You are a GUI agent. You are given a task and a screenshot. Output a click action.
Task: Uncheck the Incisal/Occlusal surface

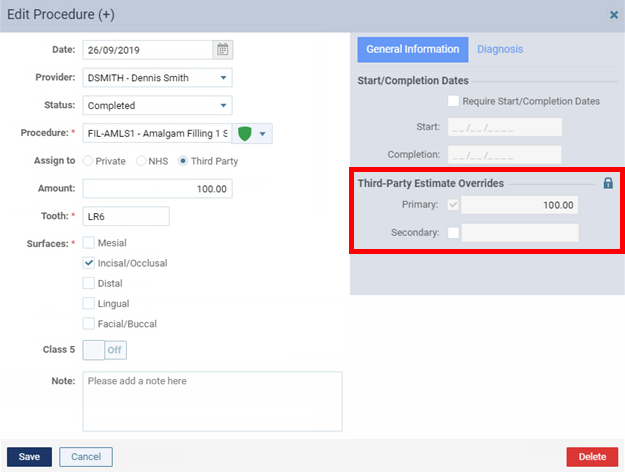[88, 263]
